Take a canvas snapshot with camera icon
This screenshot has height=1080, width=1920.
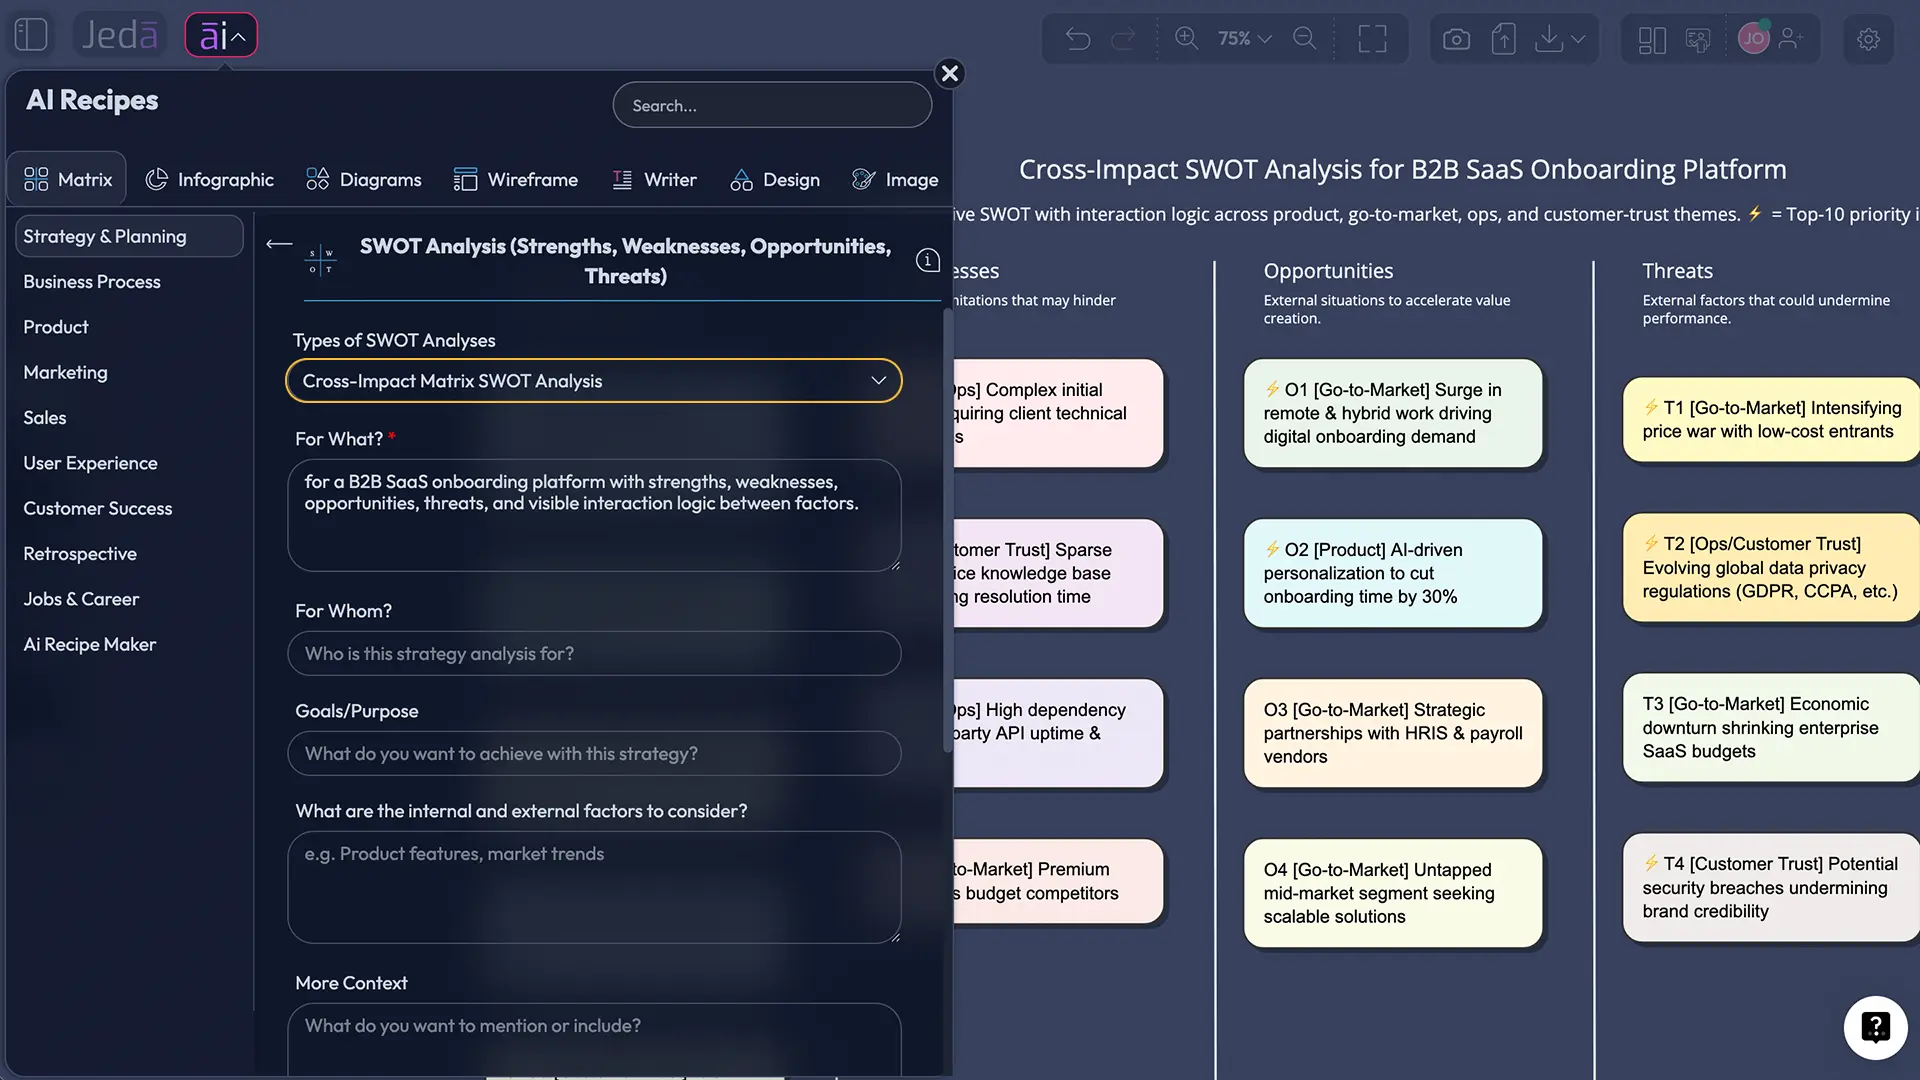pyautogui.click(x=1456, y=39)
